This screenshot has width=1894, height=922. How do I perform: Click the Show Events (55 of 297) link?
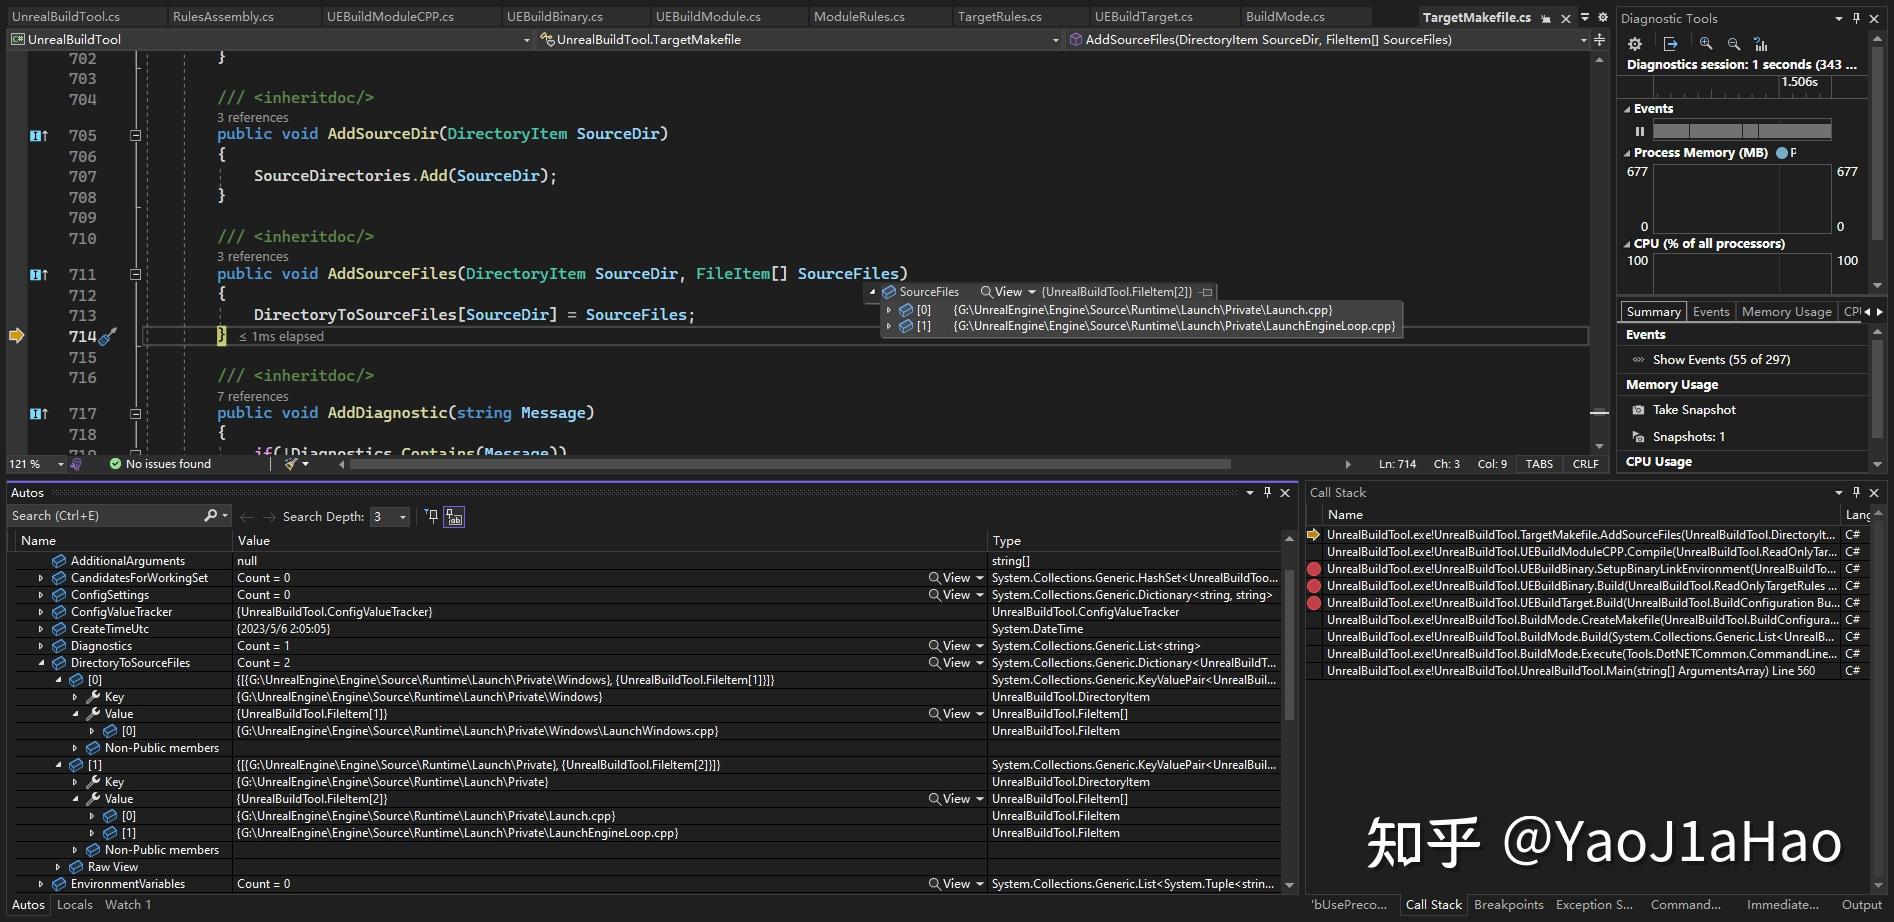tap(1721, 359)
